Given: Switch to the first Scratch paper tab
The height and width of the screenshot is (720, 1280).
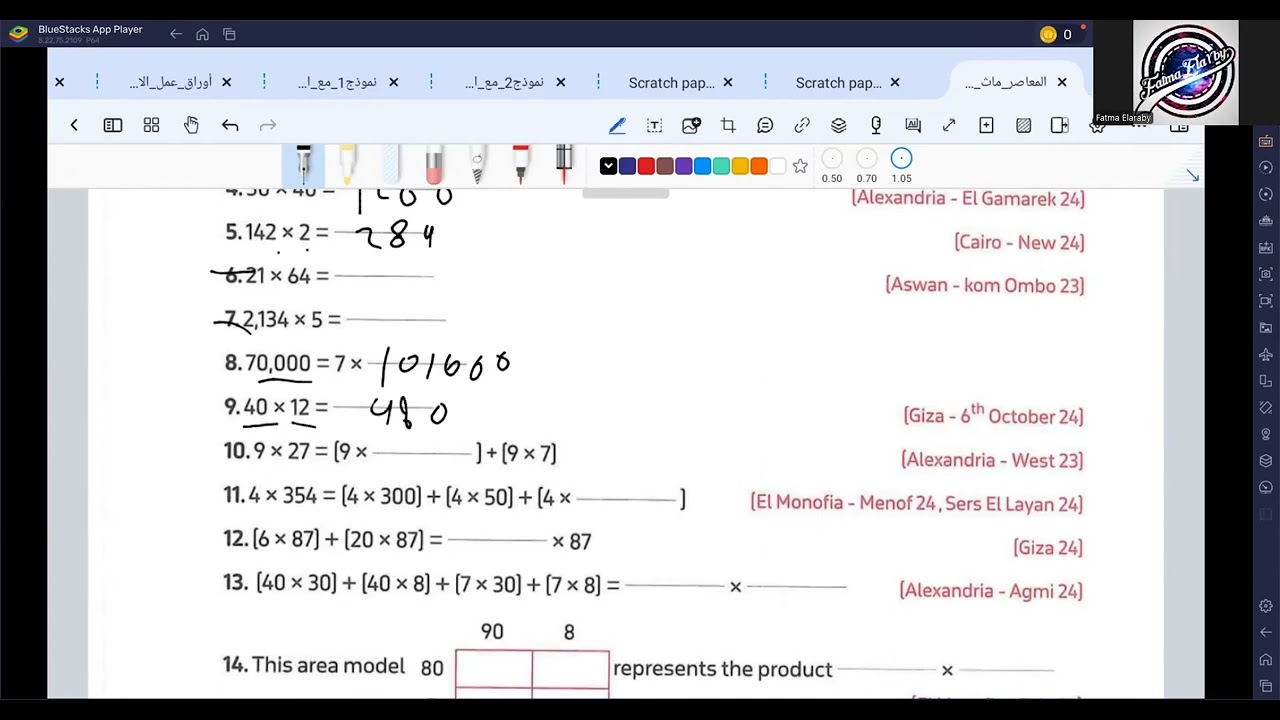Looking at the screenshot, I should click(x=671, y=82).
